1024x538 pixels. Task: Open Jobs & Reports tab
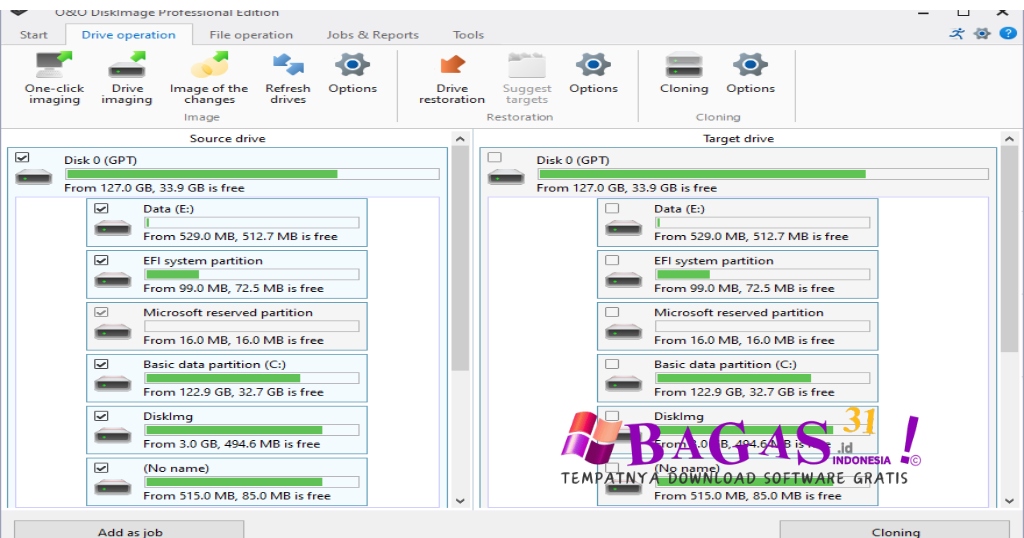click(x=372, y=35)
